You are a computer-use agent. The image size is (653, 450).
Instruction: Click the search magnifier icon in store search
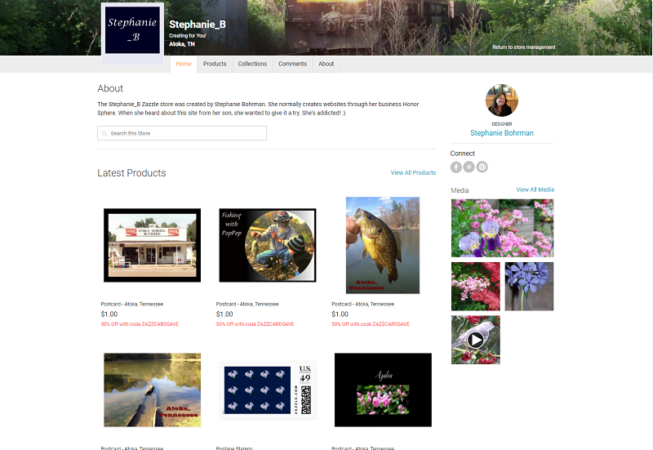[x=105, y=134]
